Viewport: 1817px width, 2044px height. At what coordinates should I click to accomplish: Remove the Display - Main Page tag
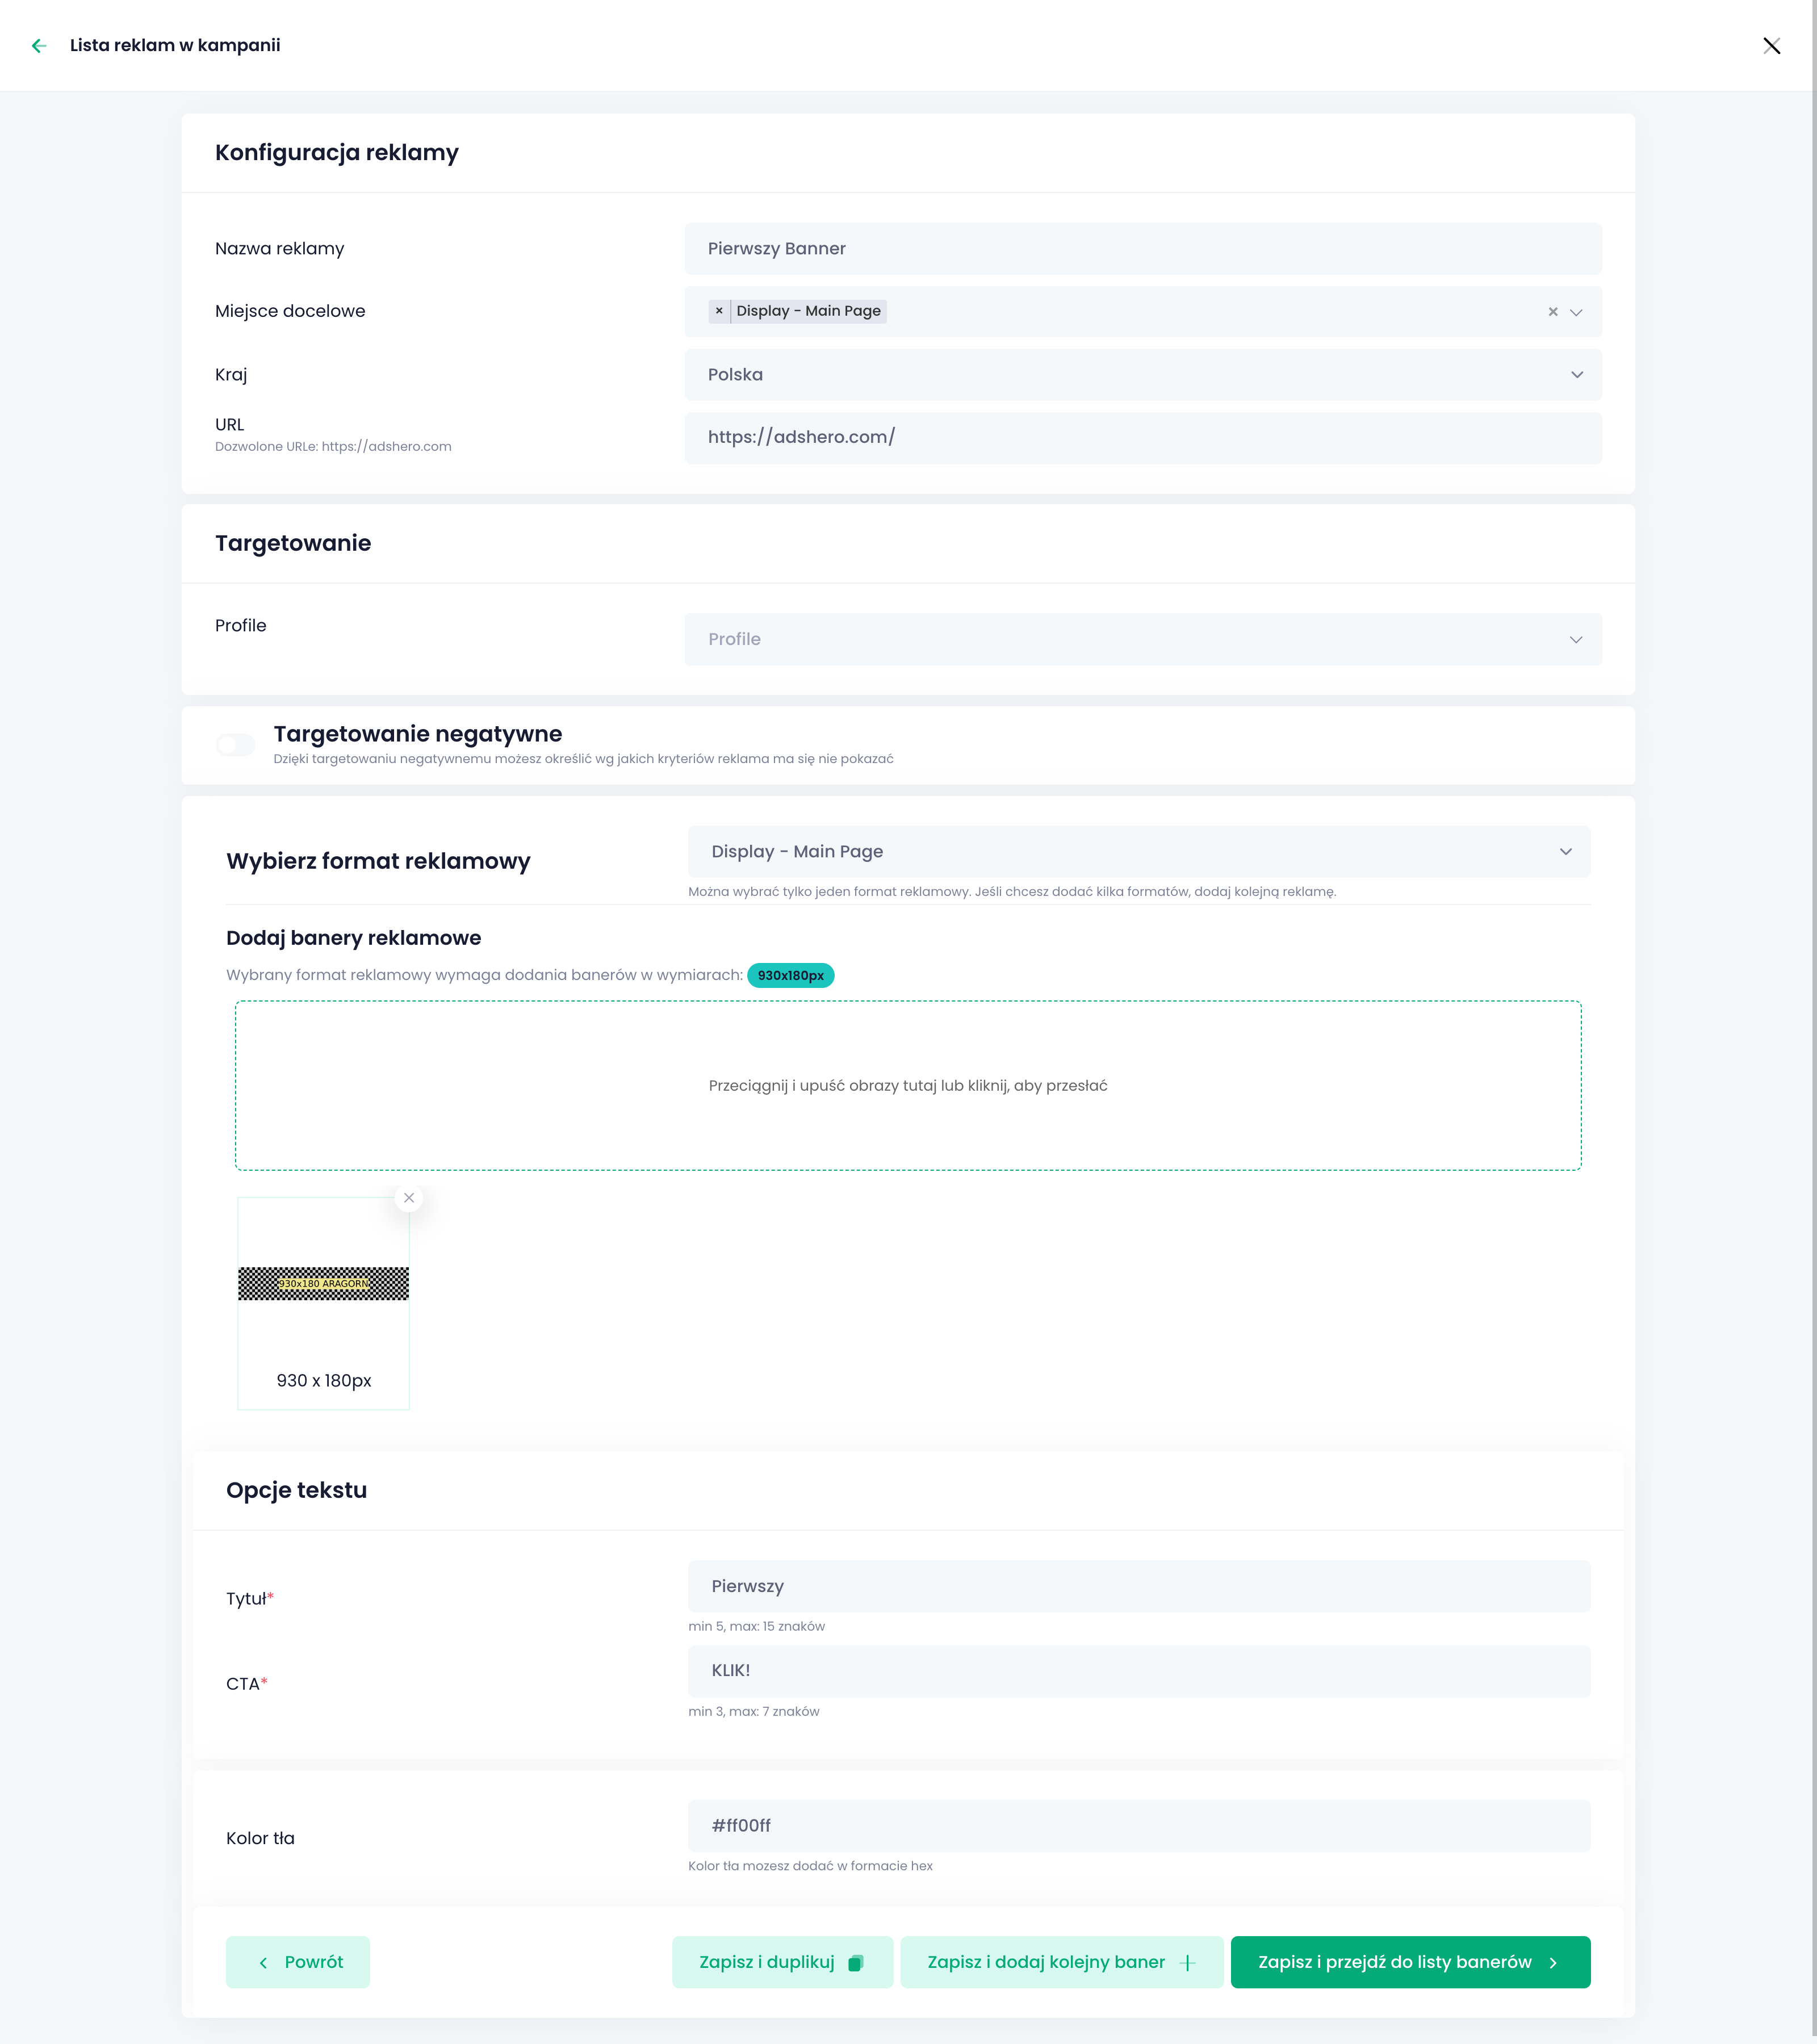coord(719,311)
